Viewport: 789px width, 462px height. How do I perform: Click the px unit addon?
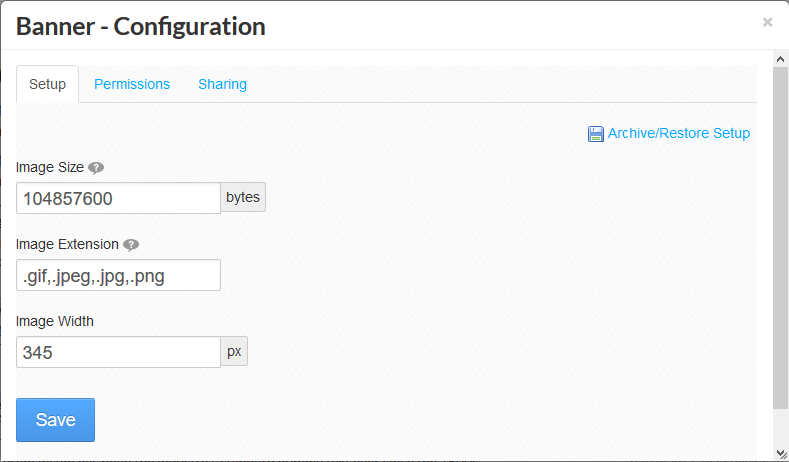coord(234,352)
